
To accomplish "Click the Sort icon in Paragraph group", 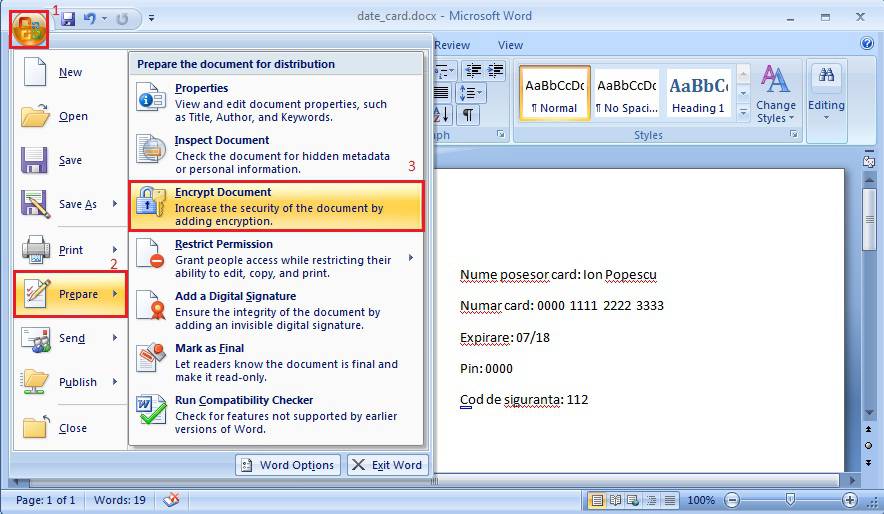I will pyautogui.click(x=443, y=114).
